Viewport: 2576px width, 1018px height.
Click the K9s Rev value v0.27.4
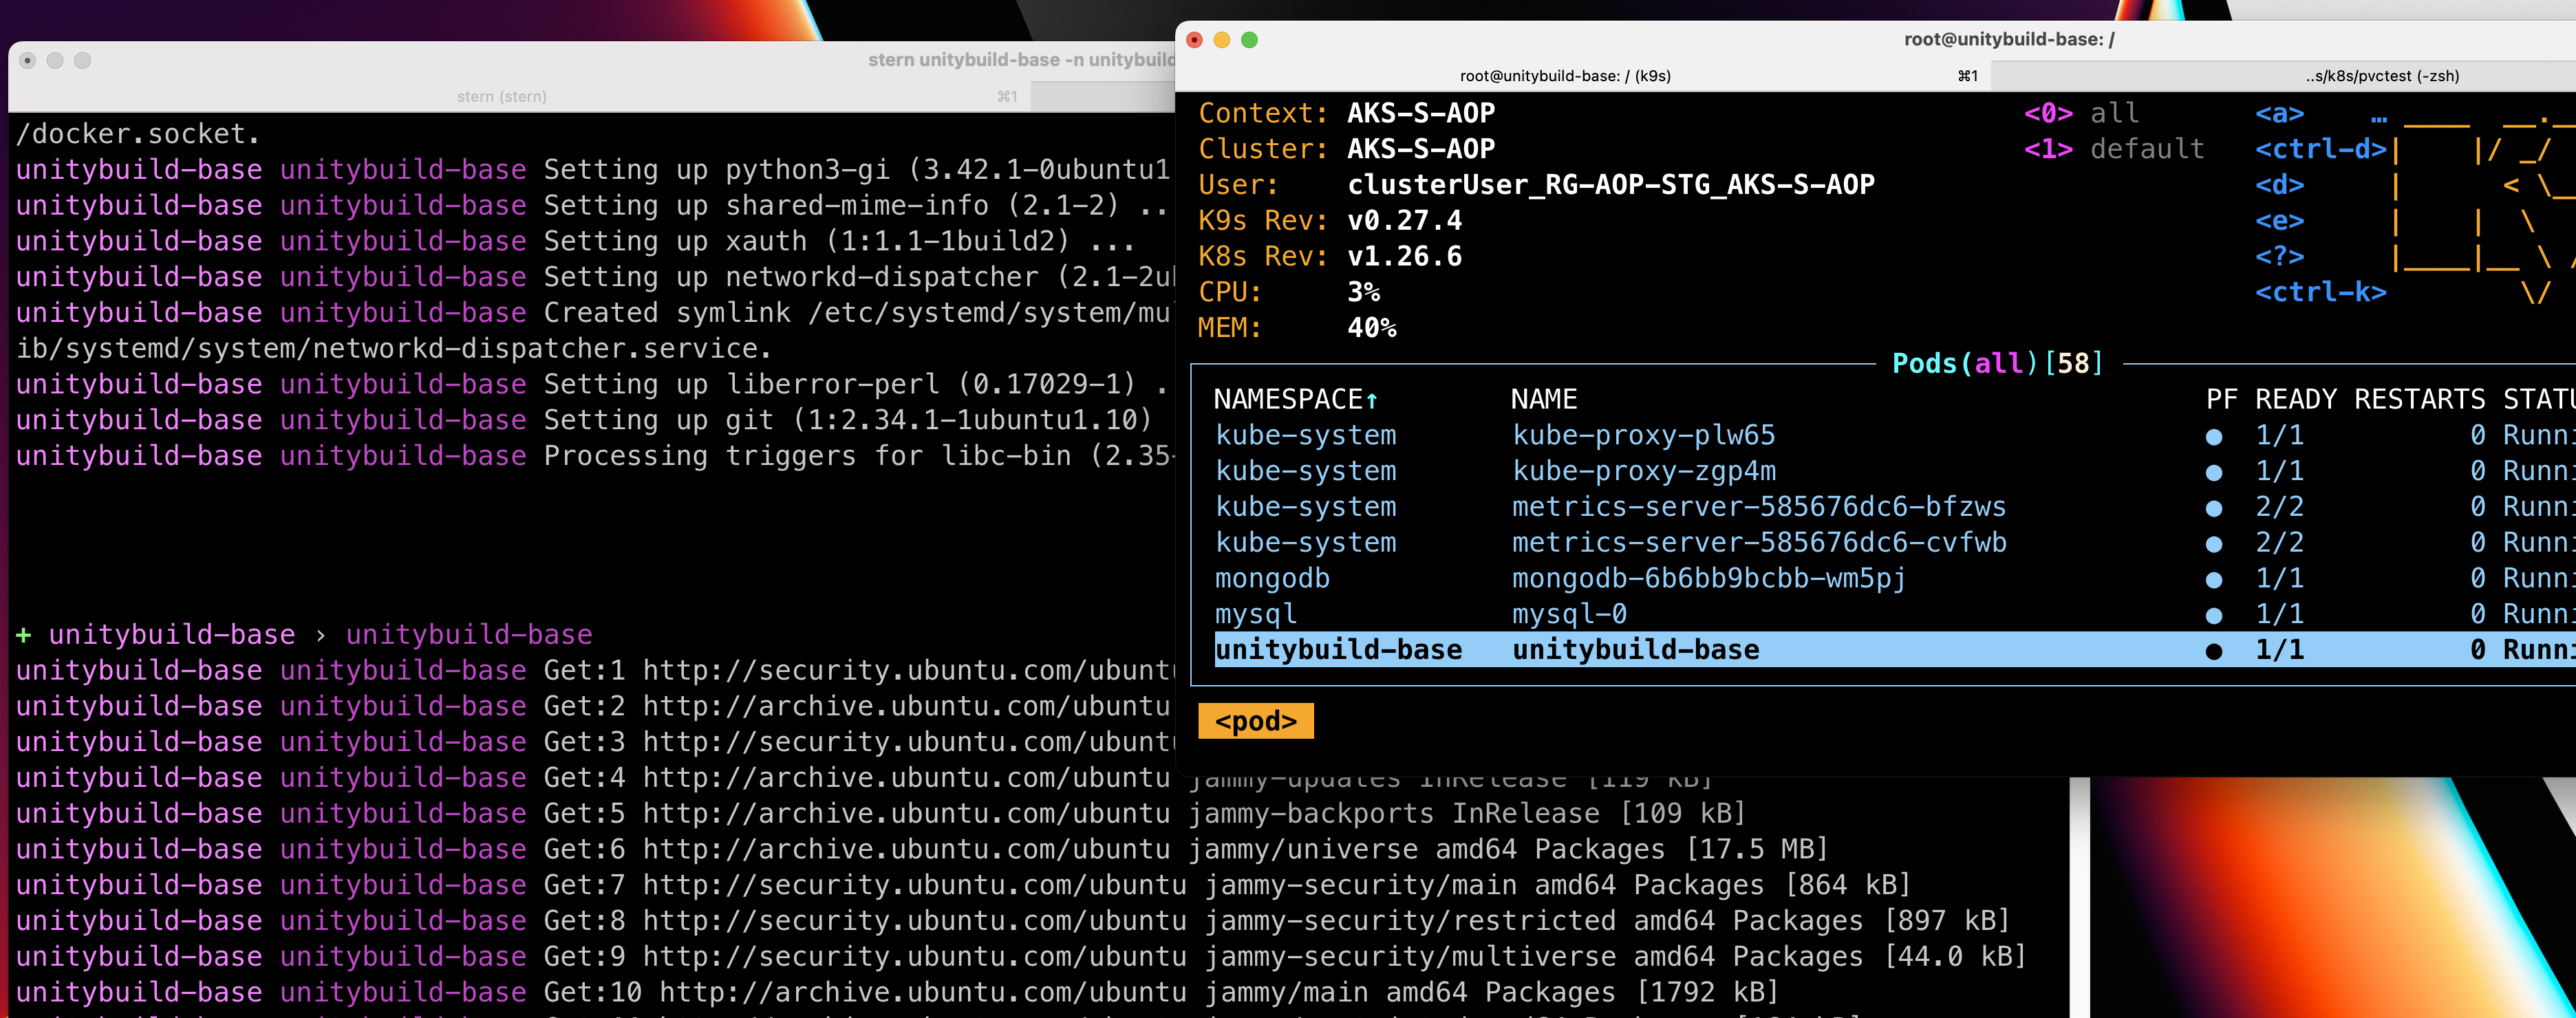point(1404,221)
